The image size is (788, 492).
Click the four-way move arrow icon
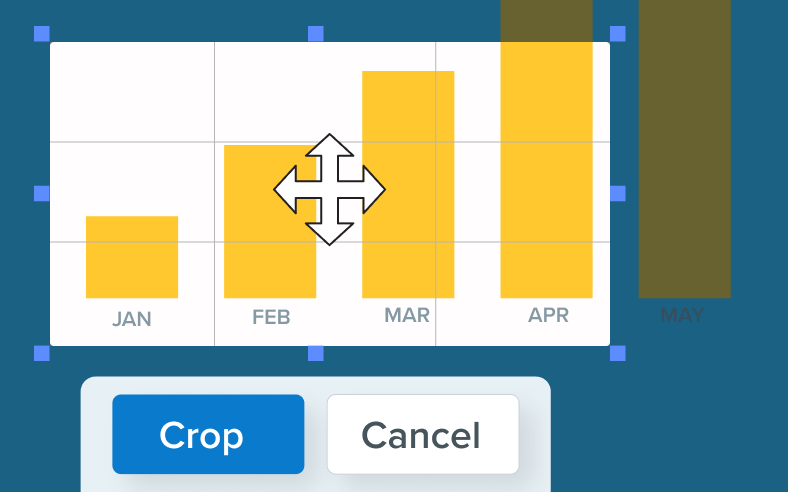(329, 189)
